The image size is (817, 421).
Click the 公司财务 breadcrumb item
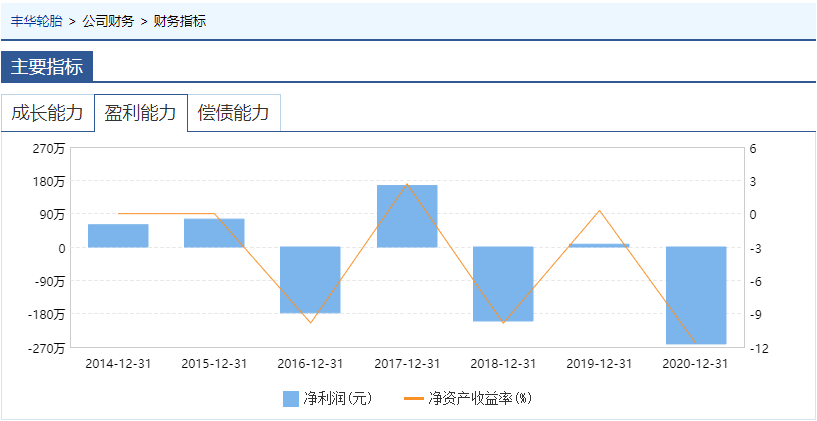(108, 21)
